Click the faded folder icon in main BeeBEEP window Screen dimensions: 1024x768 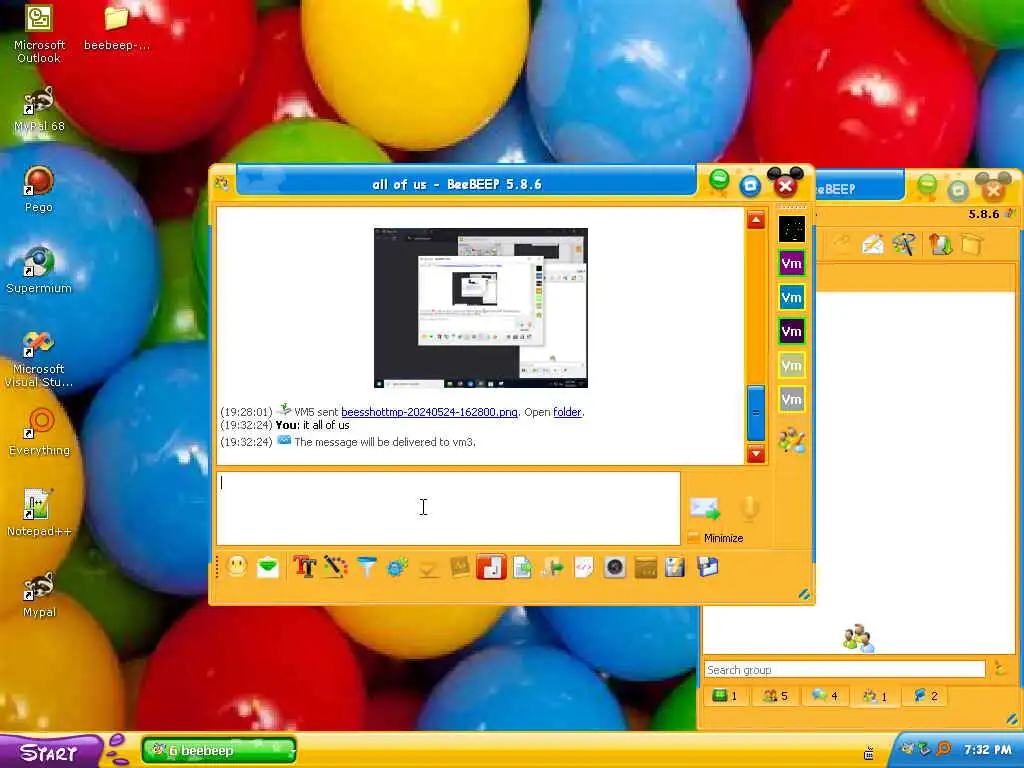point(972,245)
